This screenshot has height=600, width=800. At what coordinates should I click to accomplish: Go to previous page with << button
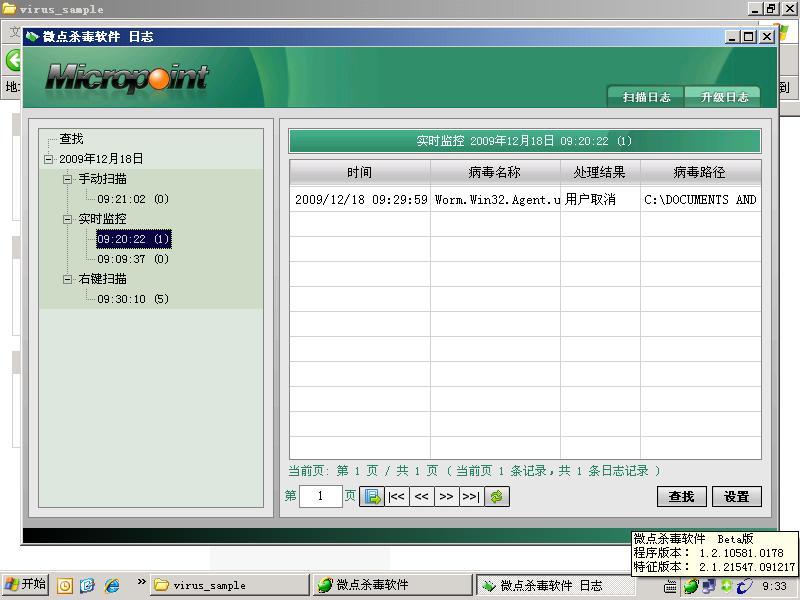point(421,496)
